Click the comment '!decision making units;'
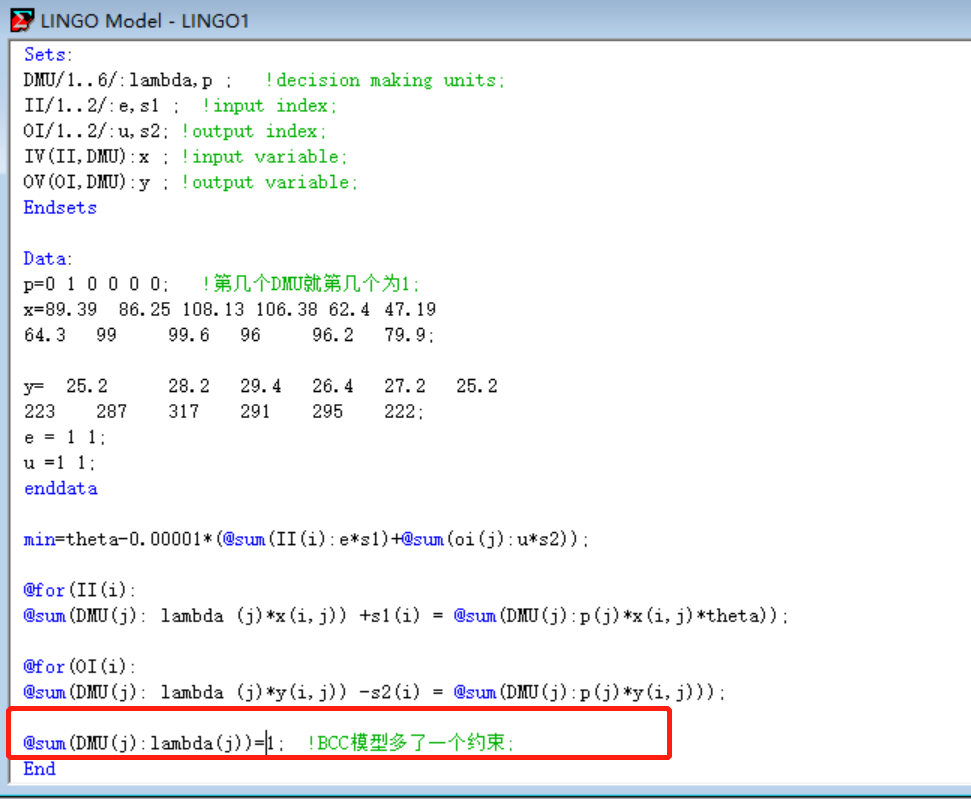The image size is (971, 799). (x=385, y=81)
